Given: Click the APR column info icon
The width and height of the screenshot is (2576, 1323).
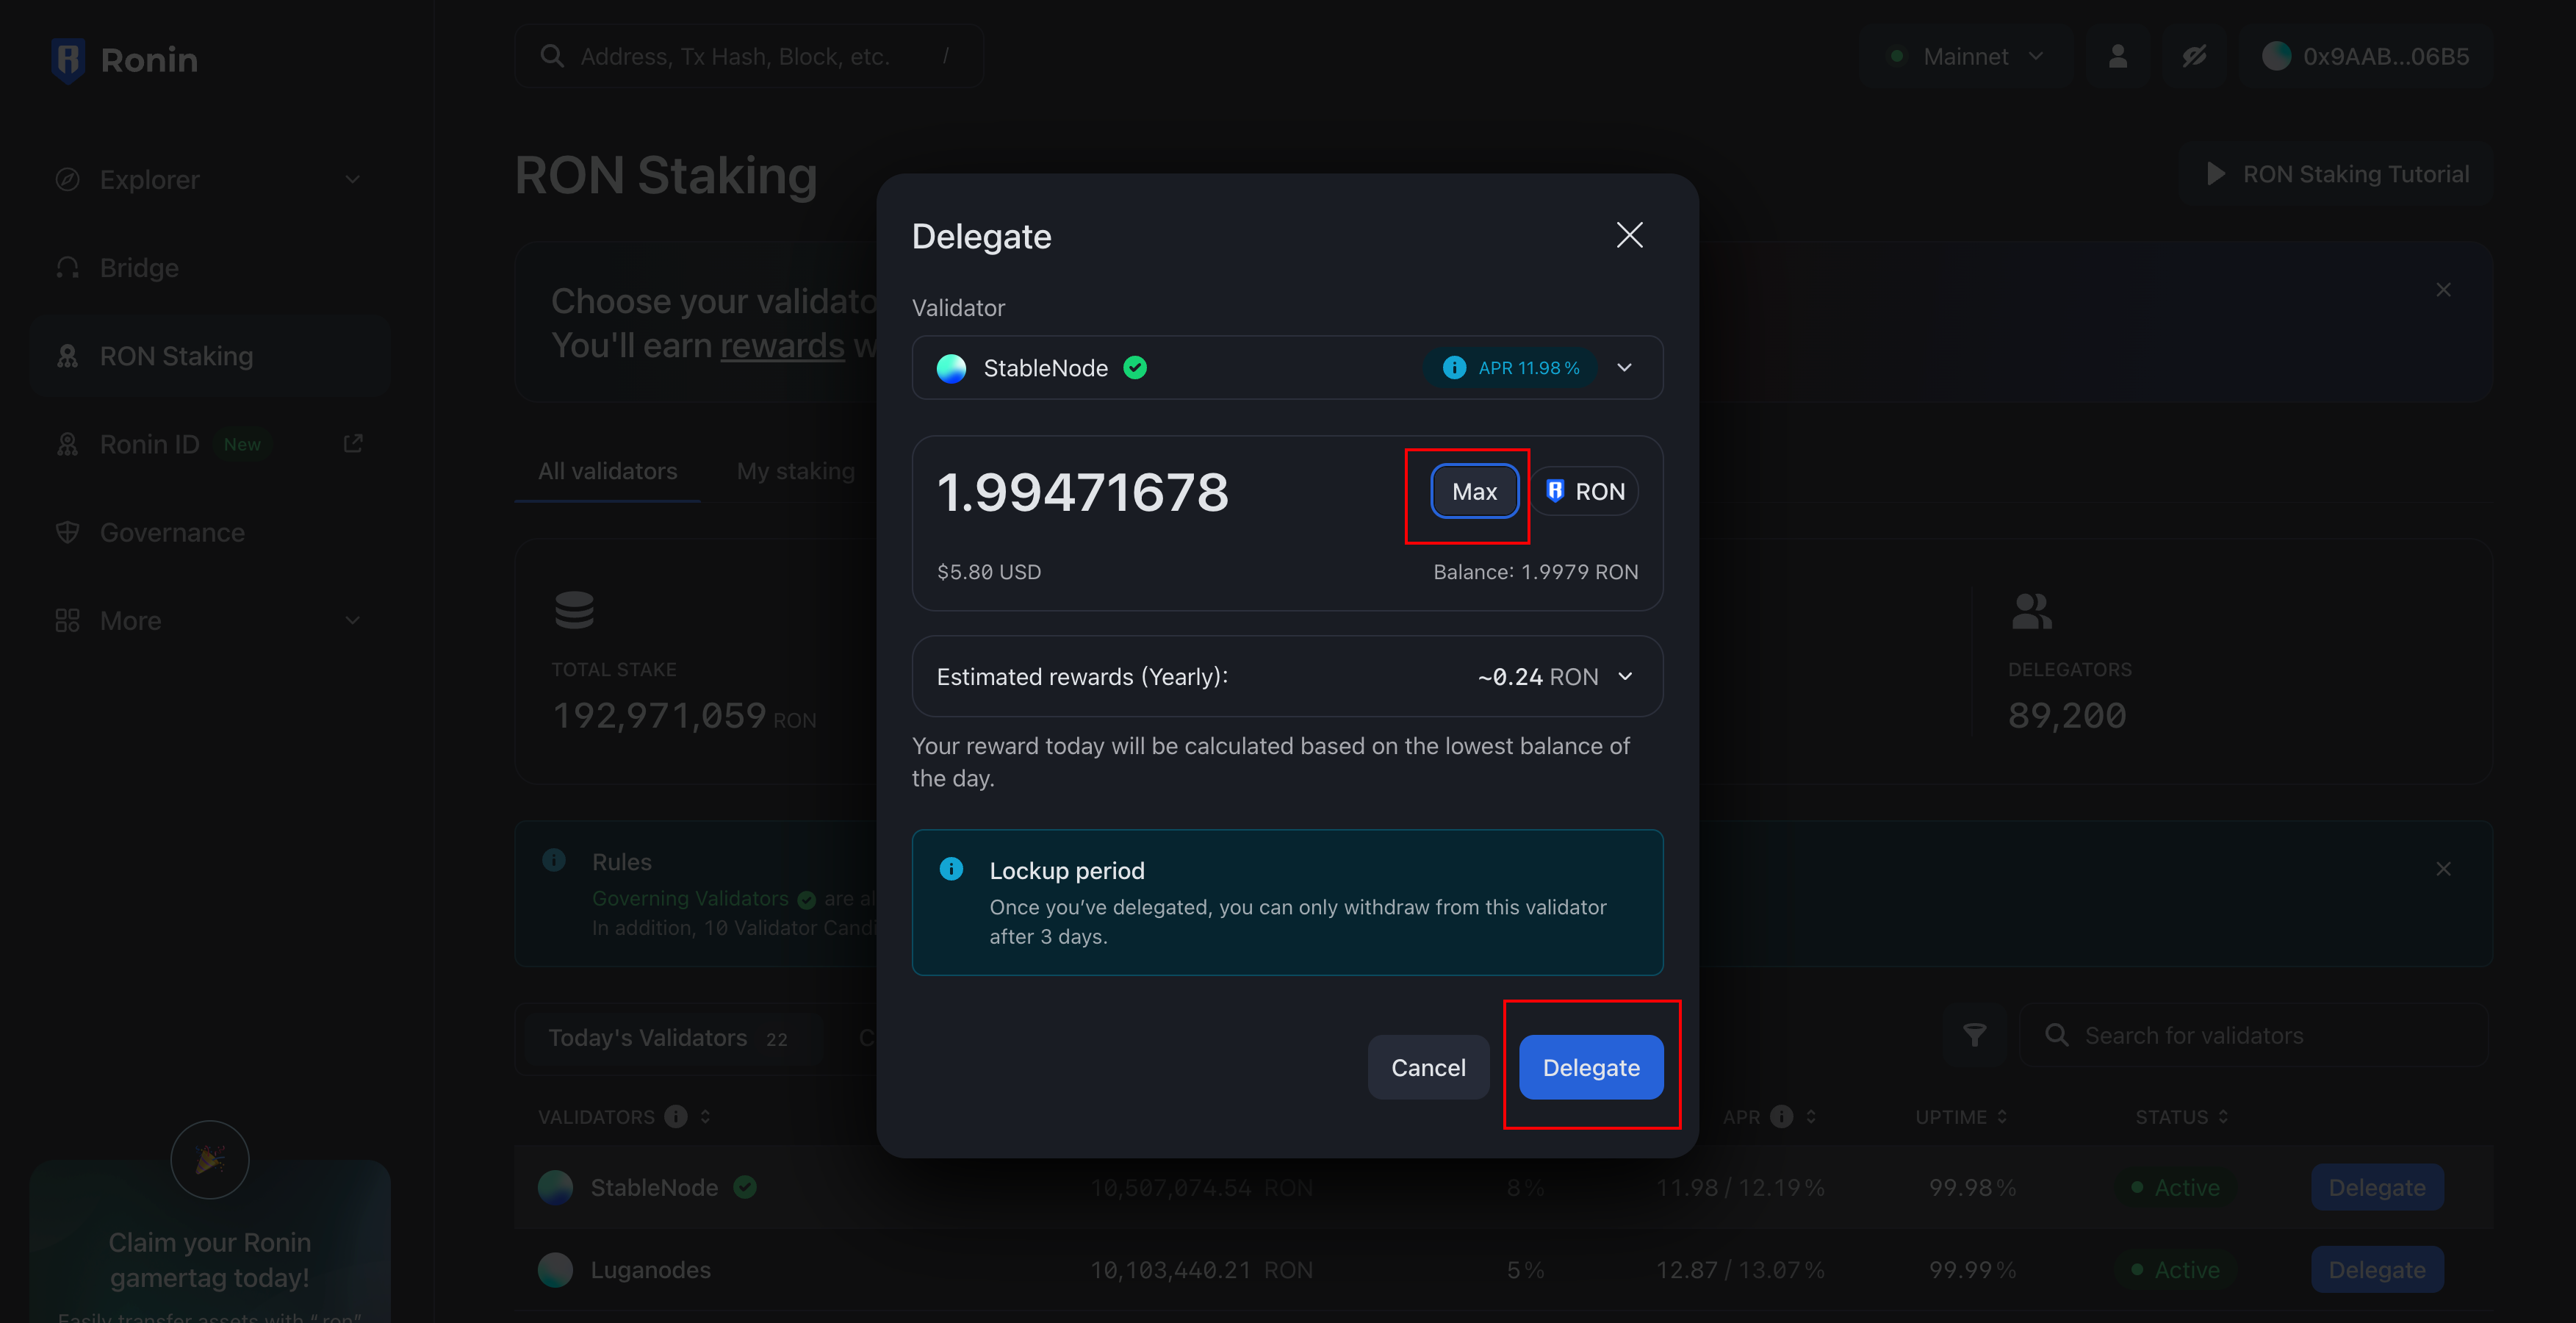Looking at the screenshot, I should (1781, 1116).
